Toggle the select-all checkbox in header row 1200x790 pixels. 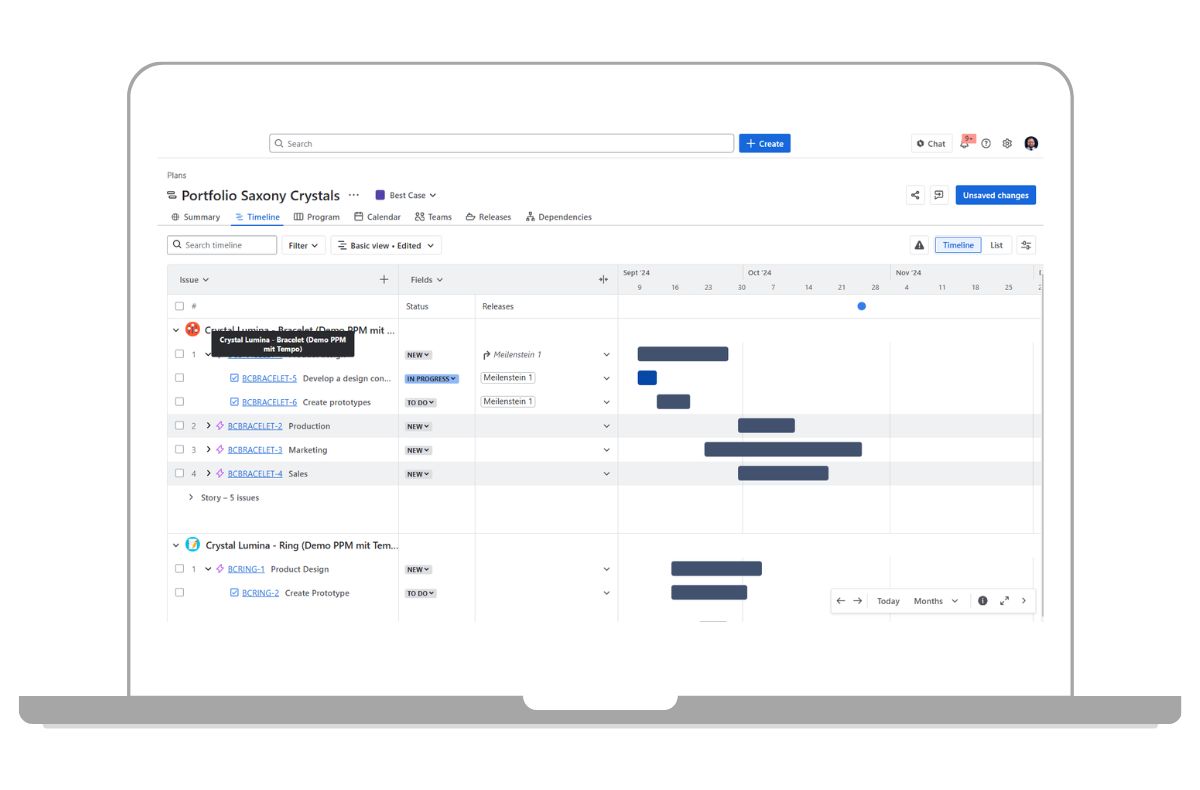pos(180,306)
